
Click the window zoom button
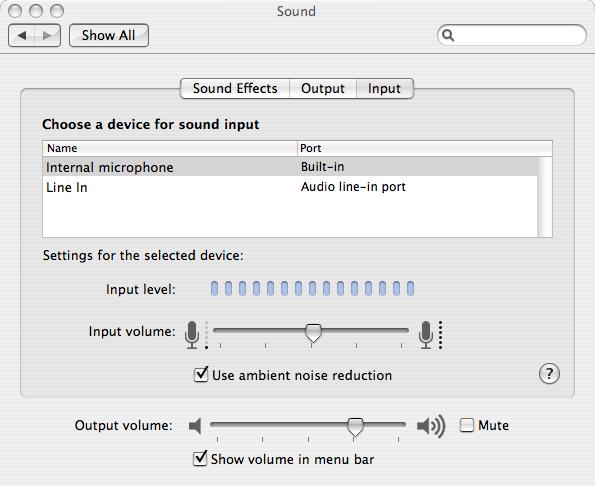tap(57, 11)
